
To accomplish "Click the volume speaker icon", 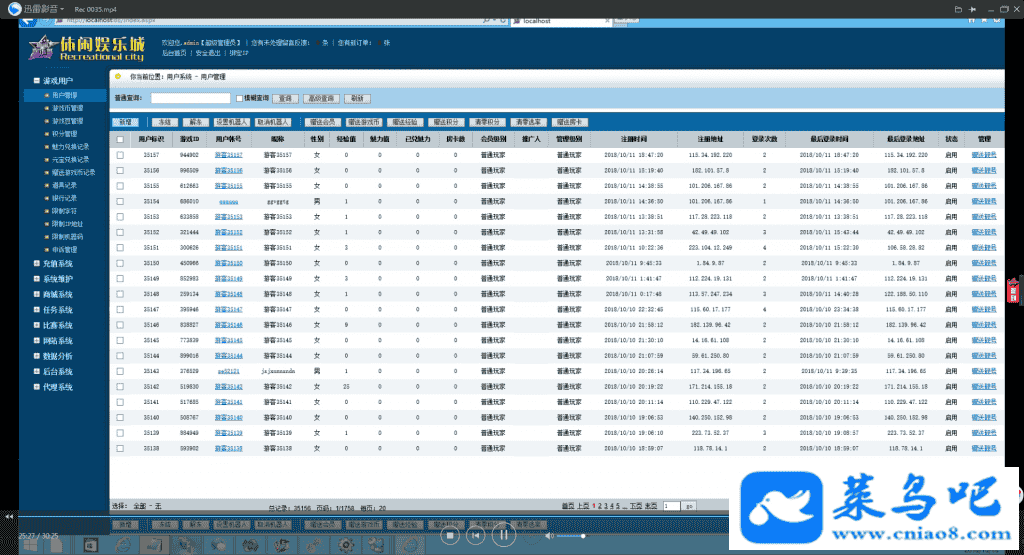I will (549, 537).
